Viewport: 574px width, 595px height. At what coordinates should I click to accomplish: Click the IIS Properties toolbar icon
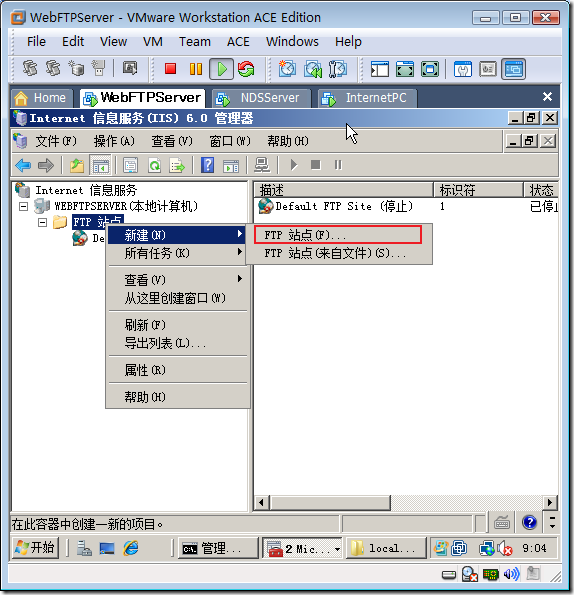point(130,165)
